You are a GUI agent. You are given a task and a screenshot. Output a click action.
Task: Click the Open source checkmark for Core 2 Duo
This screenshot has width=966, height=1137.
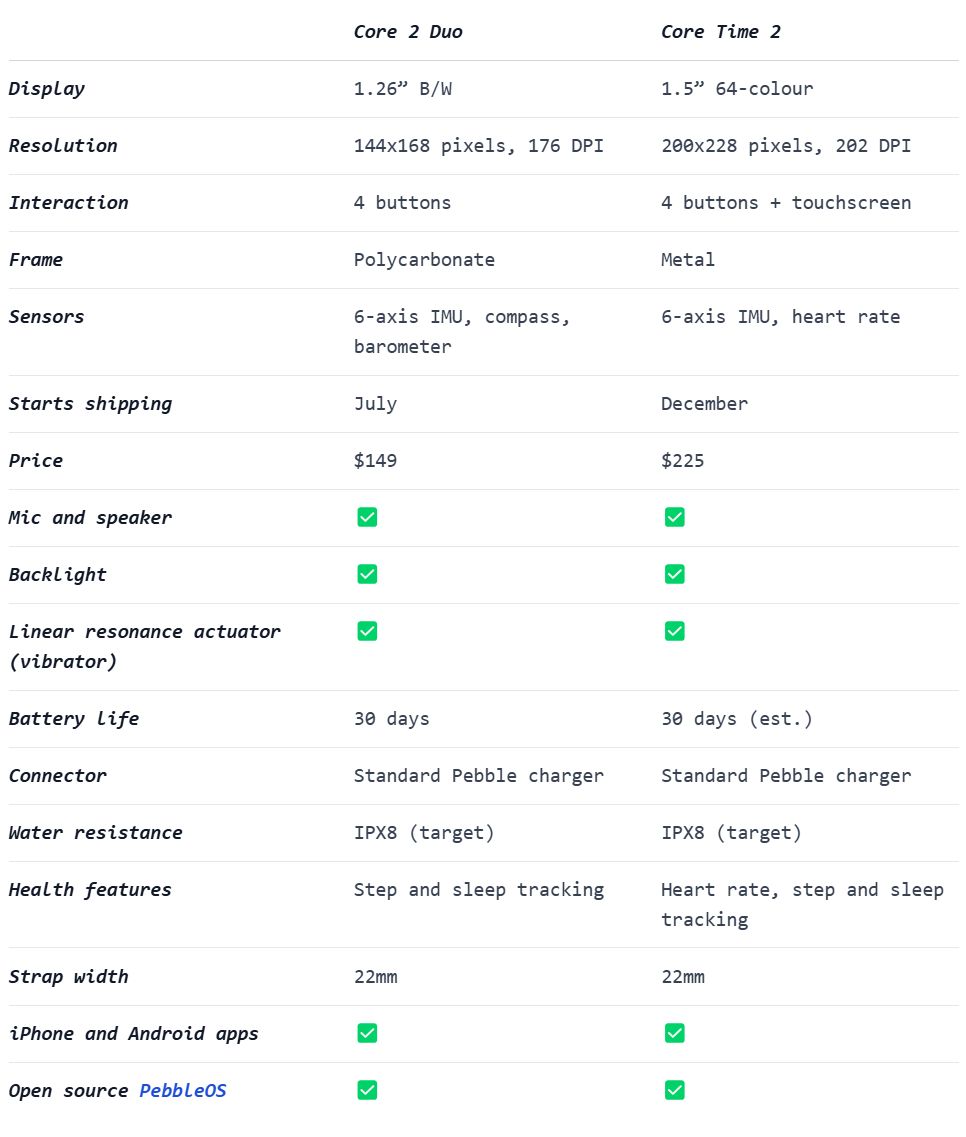pyautogui.click(x=367, y=1090)
